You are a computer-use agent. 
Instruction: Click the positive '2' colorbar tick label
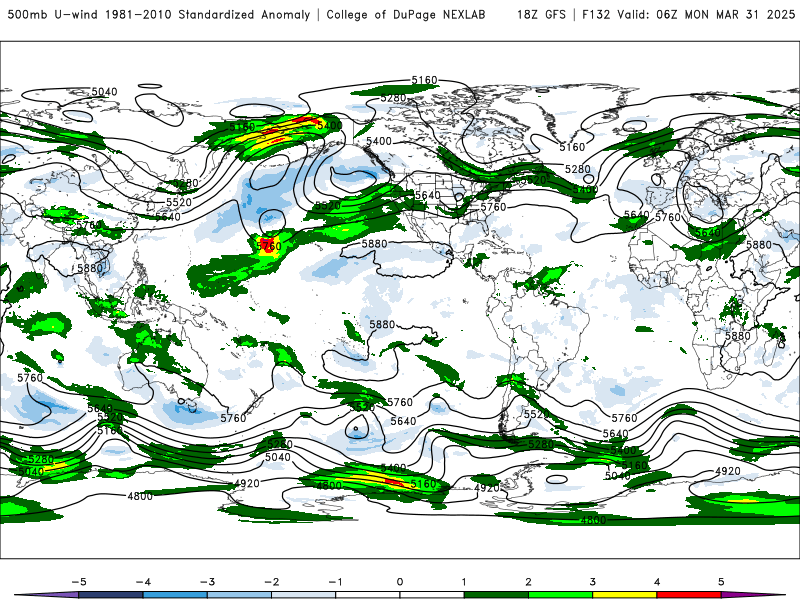pos(529,582)
